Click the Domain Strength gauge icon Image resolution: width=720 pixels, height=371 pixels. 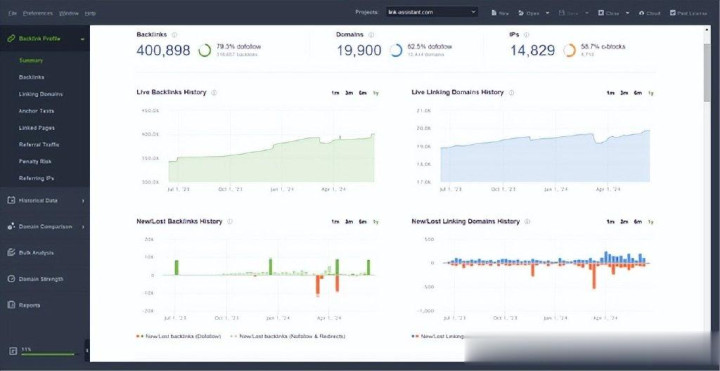click(x=11, y=279)
